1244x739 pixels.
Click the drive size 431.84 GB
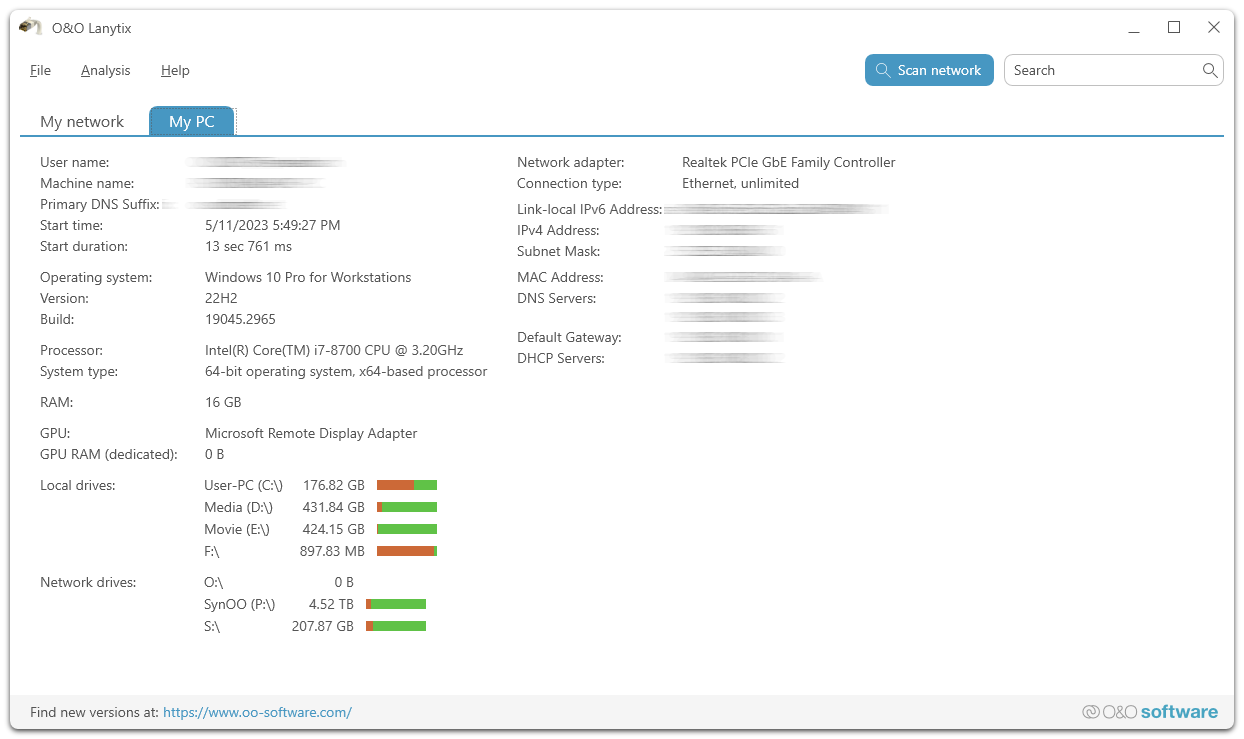[334, 507]
